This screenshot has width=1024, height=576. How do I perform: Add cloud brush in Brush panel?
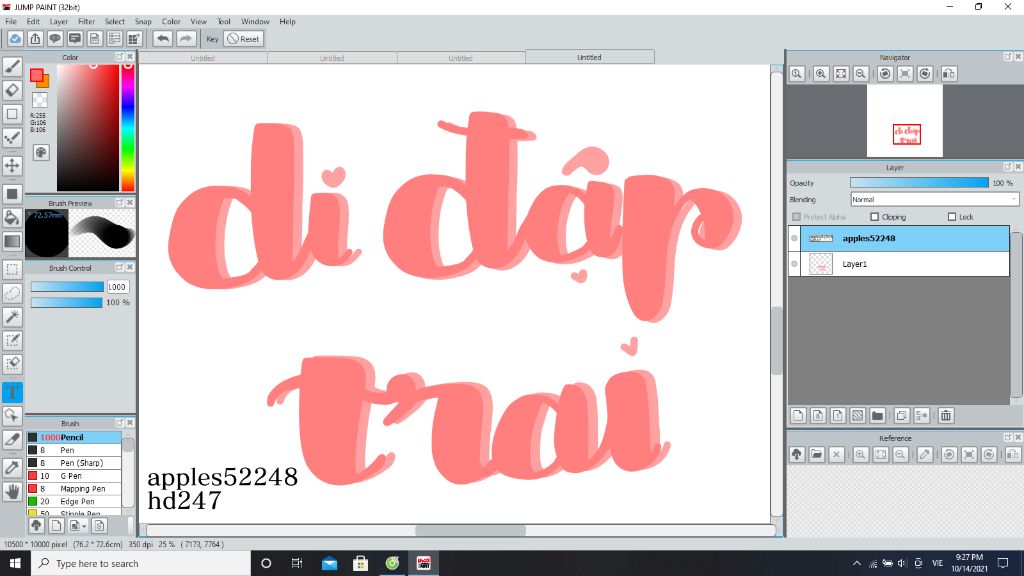pos(37,525)
